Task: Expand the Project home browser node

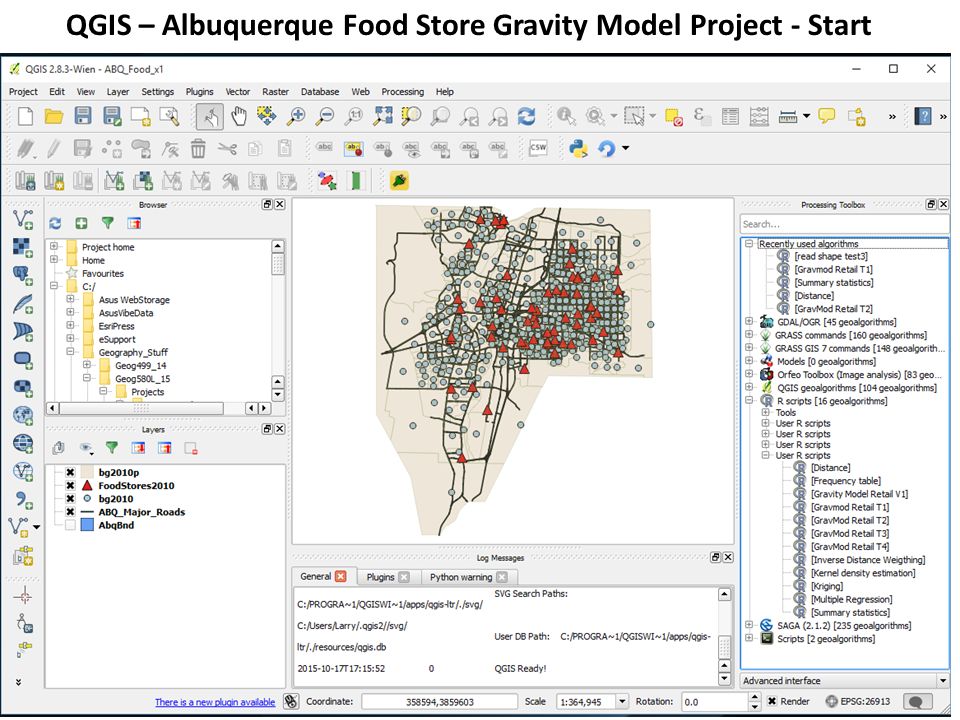Action: pos(54,247)
